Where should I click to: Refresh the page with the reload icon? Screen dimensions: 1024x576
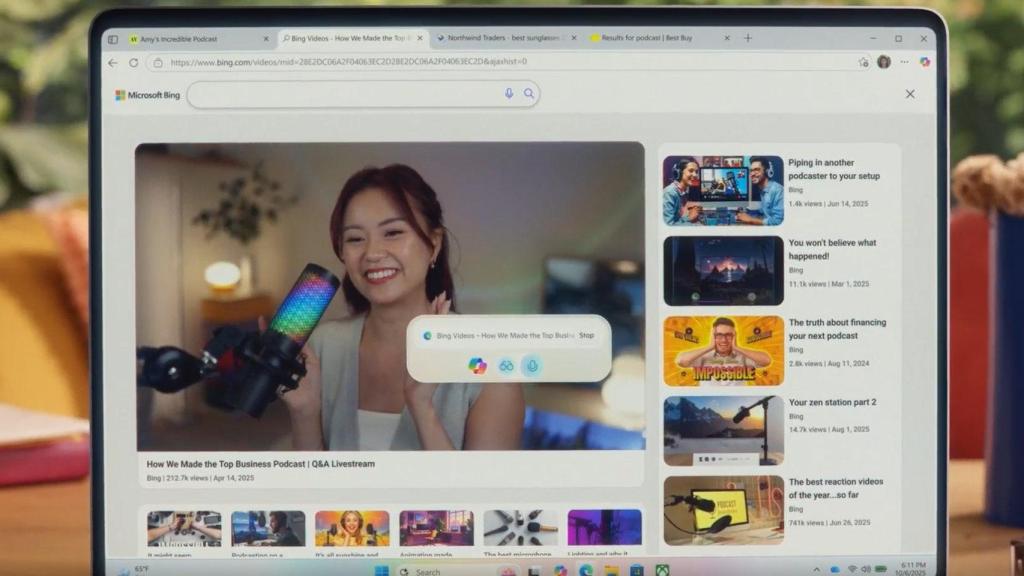[134, 62]
